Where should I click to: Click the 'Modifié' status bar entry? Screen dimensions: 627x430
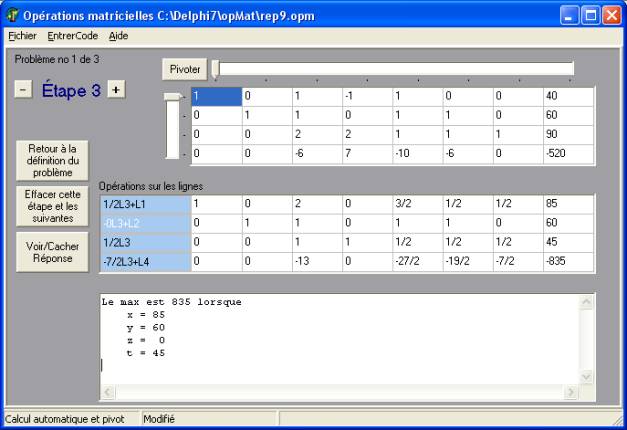[159, 419]
